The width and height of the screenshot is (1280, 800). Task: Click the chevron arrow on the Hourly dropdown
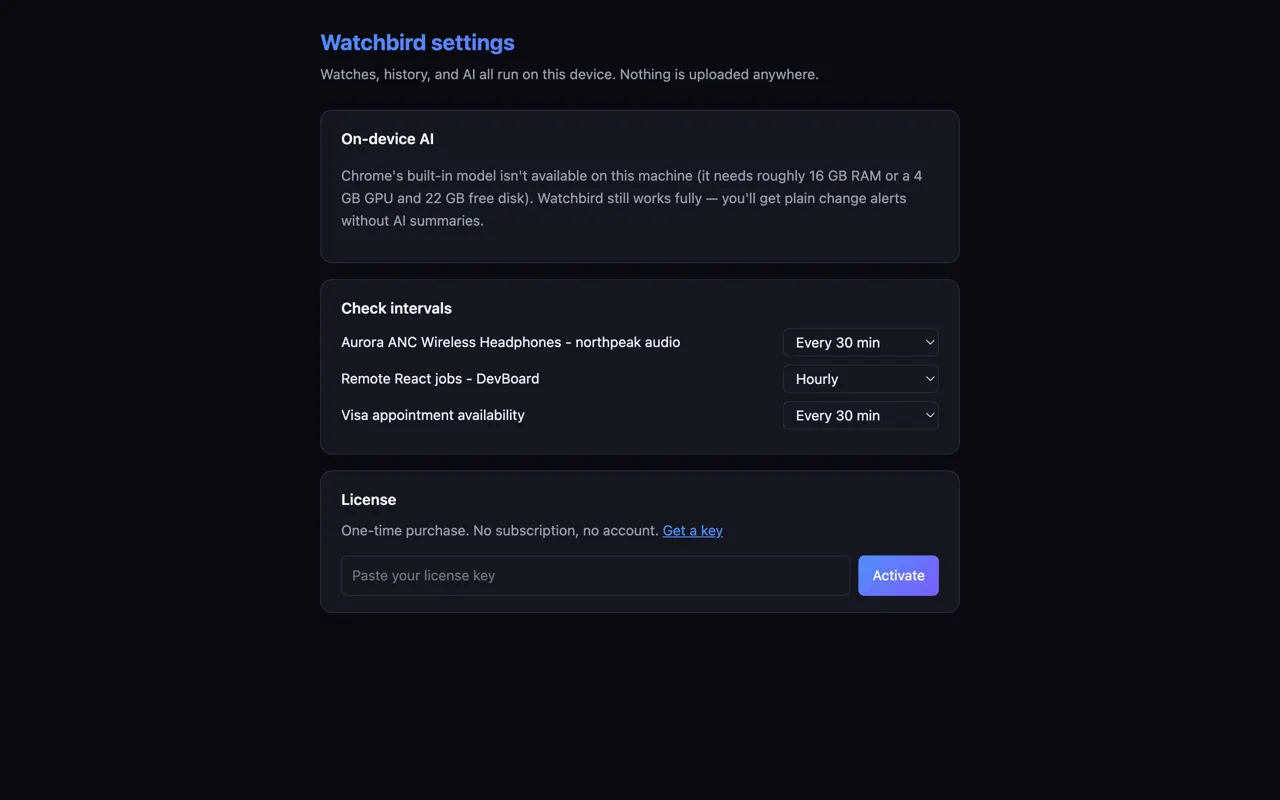tap(929, 379)
